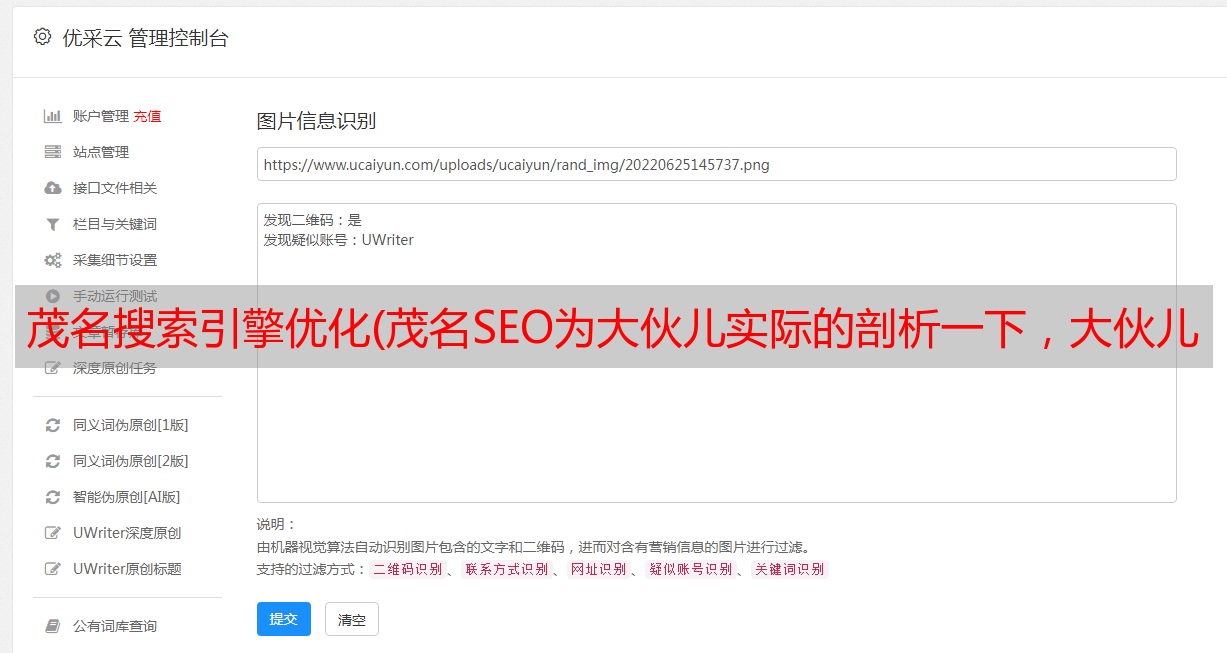Screen dimensions: 1227x653
Task: Click the refresh icon beside 同义词伪原创[2版]
Action: tap(53, 461)
